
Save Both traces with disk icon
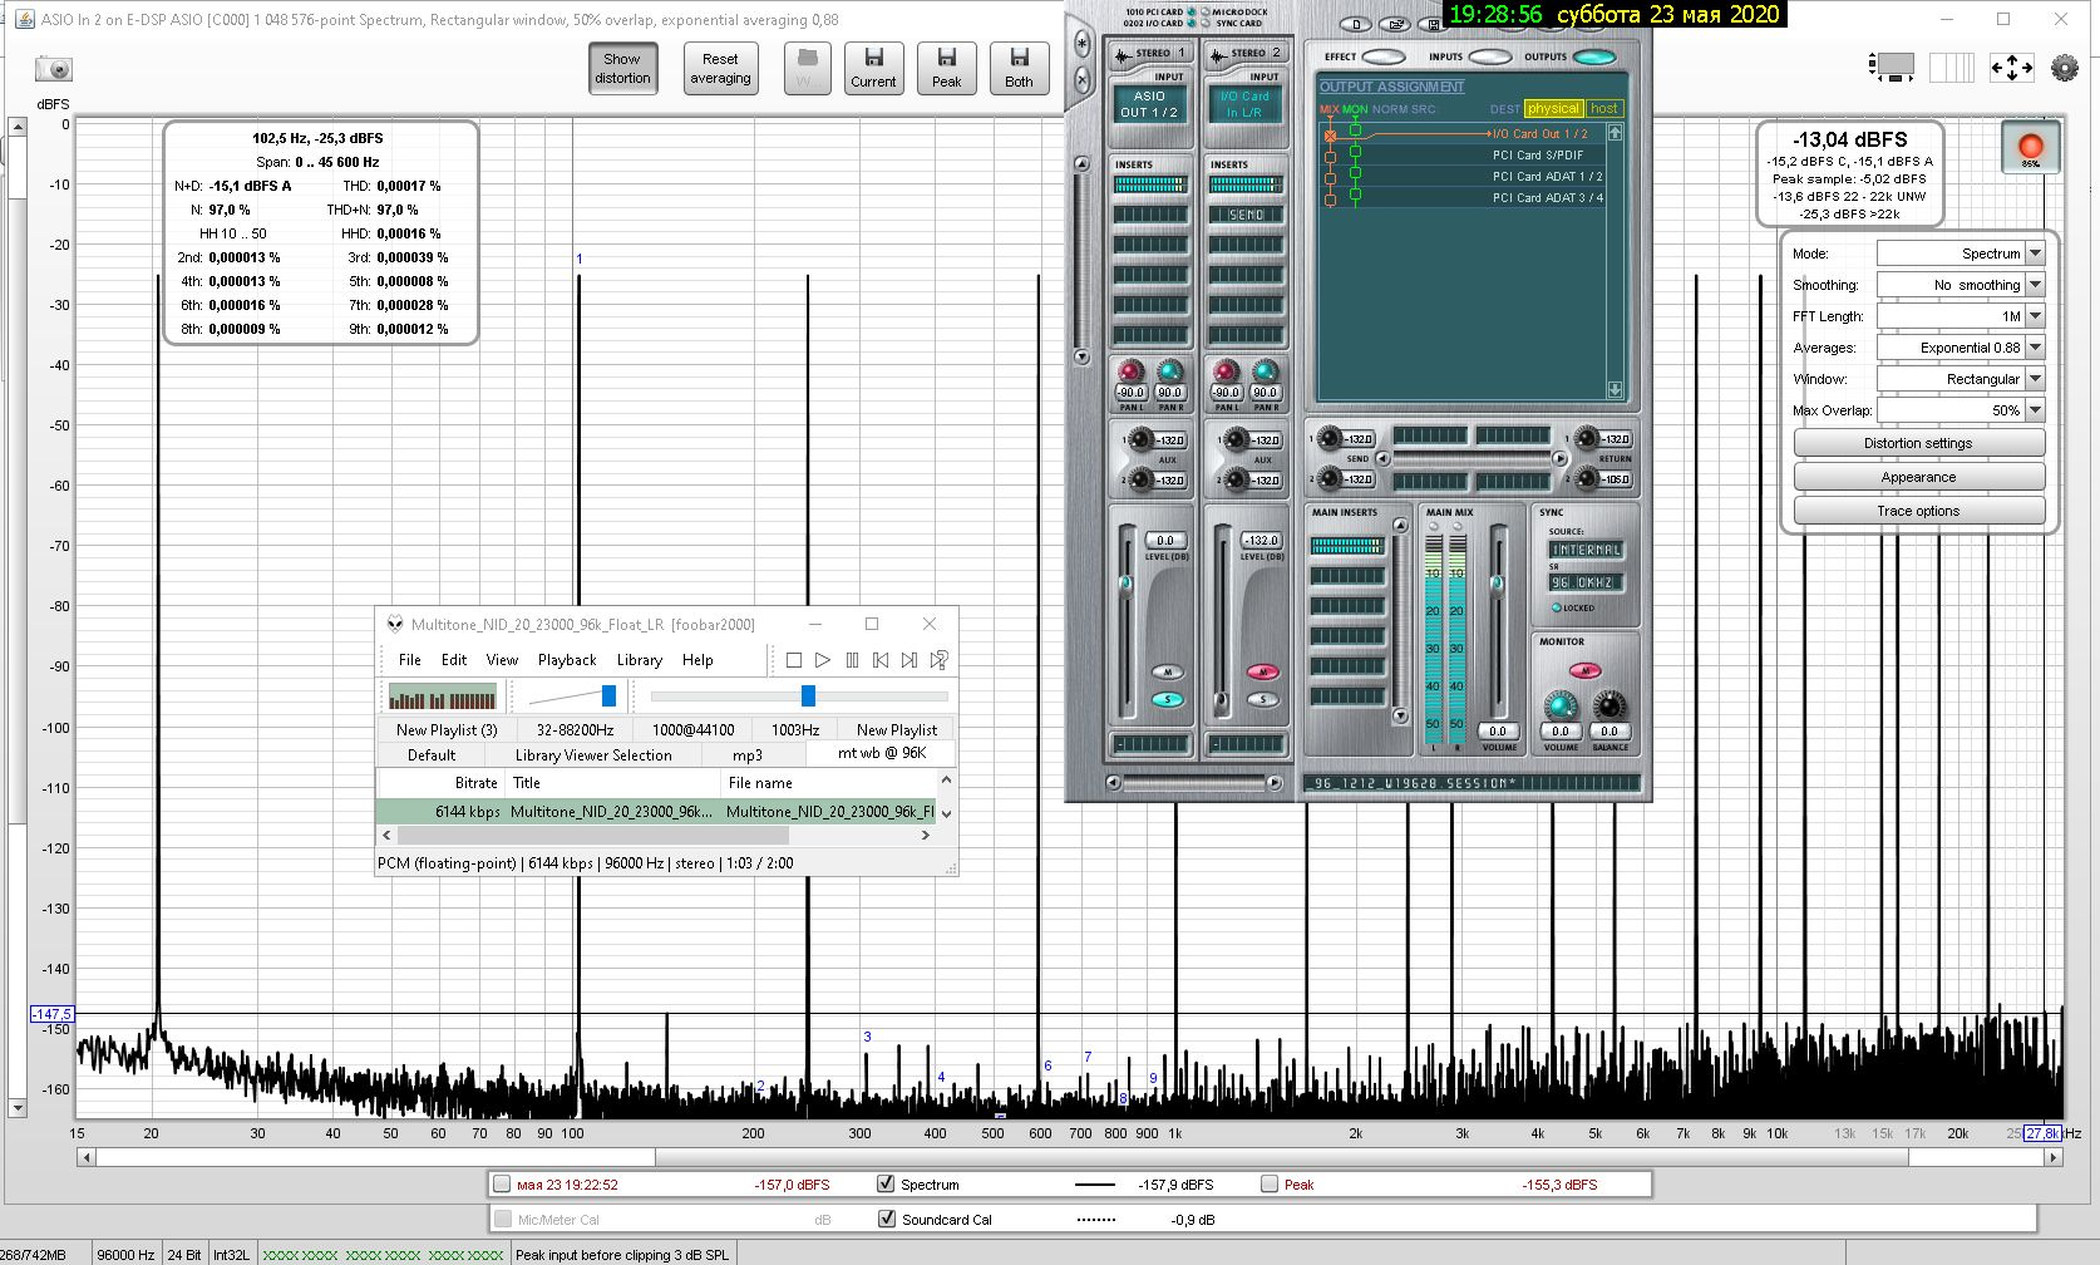(1019, 68)
